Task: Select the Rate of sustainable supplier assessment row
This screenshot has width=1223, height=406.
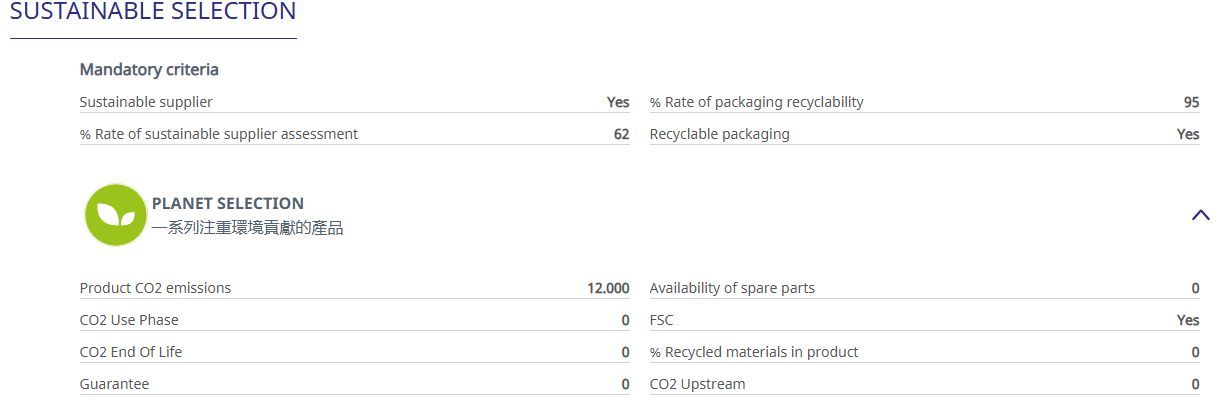Action: tap(355, 134)
